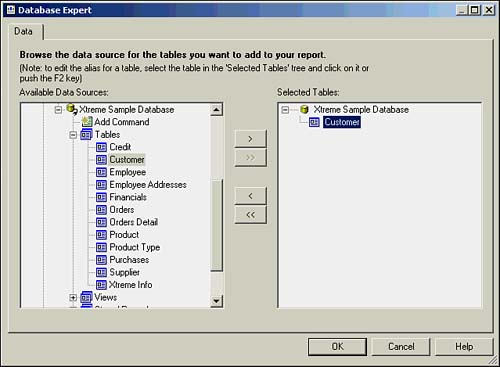The height and width of the screenshot is (367, 500).
Task: Click the Add Command icon
Action: [x=87, y=122]
